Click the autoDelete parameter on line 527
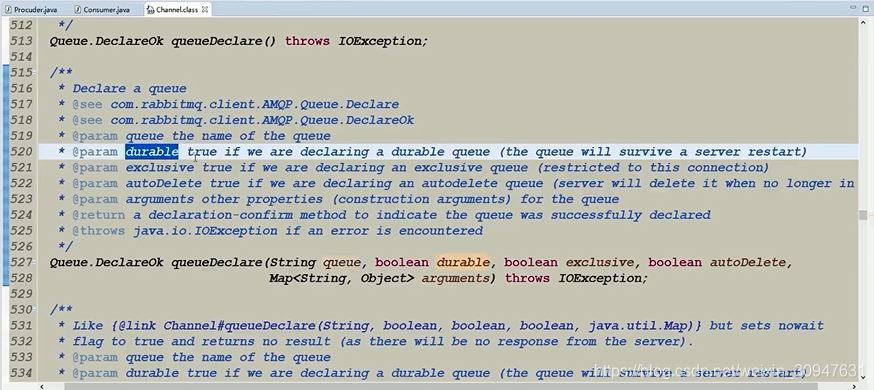 click(x=747, y=262)
